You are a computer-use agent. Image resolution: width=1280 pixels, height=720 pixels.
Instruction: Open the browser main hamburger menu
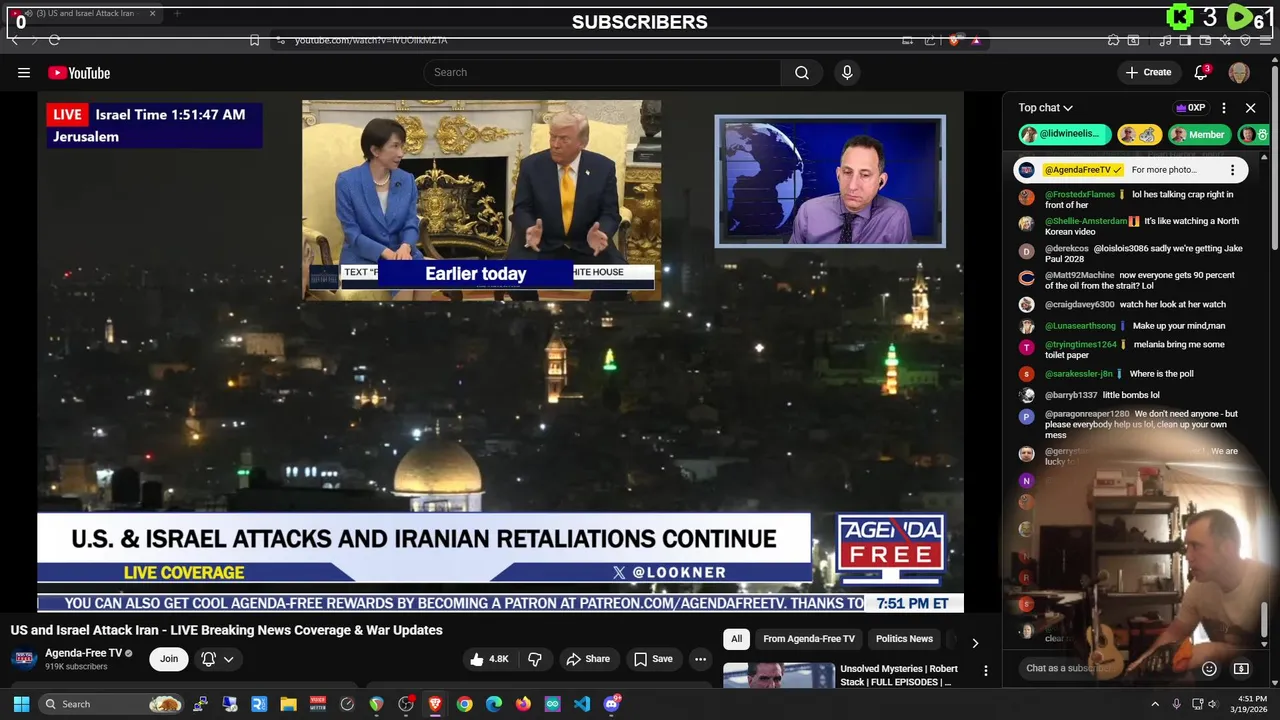point(1265,40)
